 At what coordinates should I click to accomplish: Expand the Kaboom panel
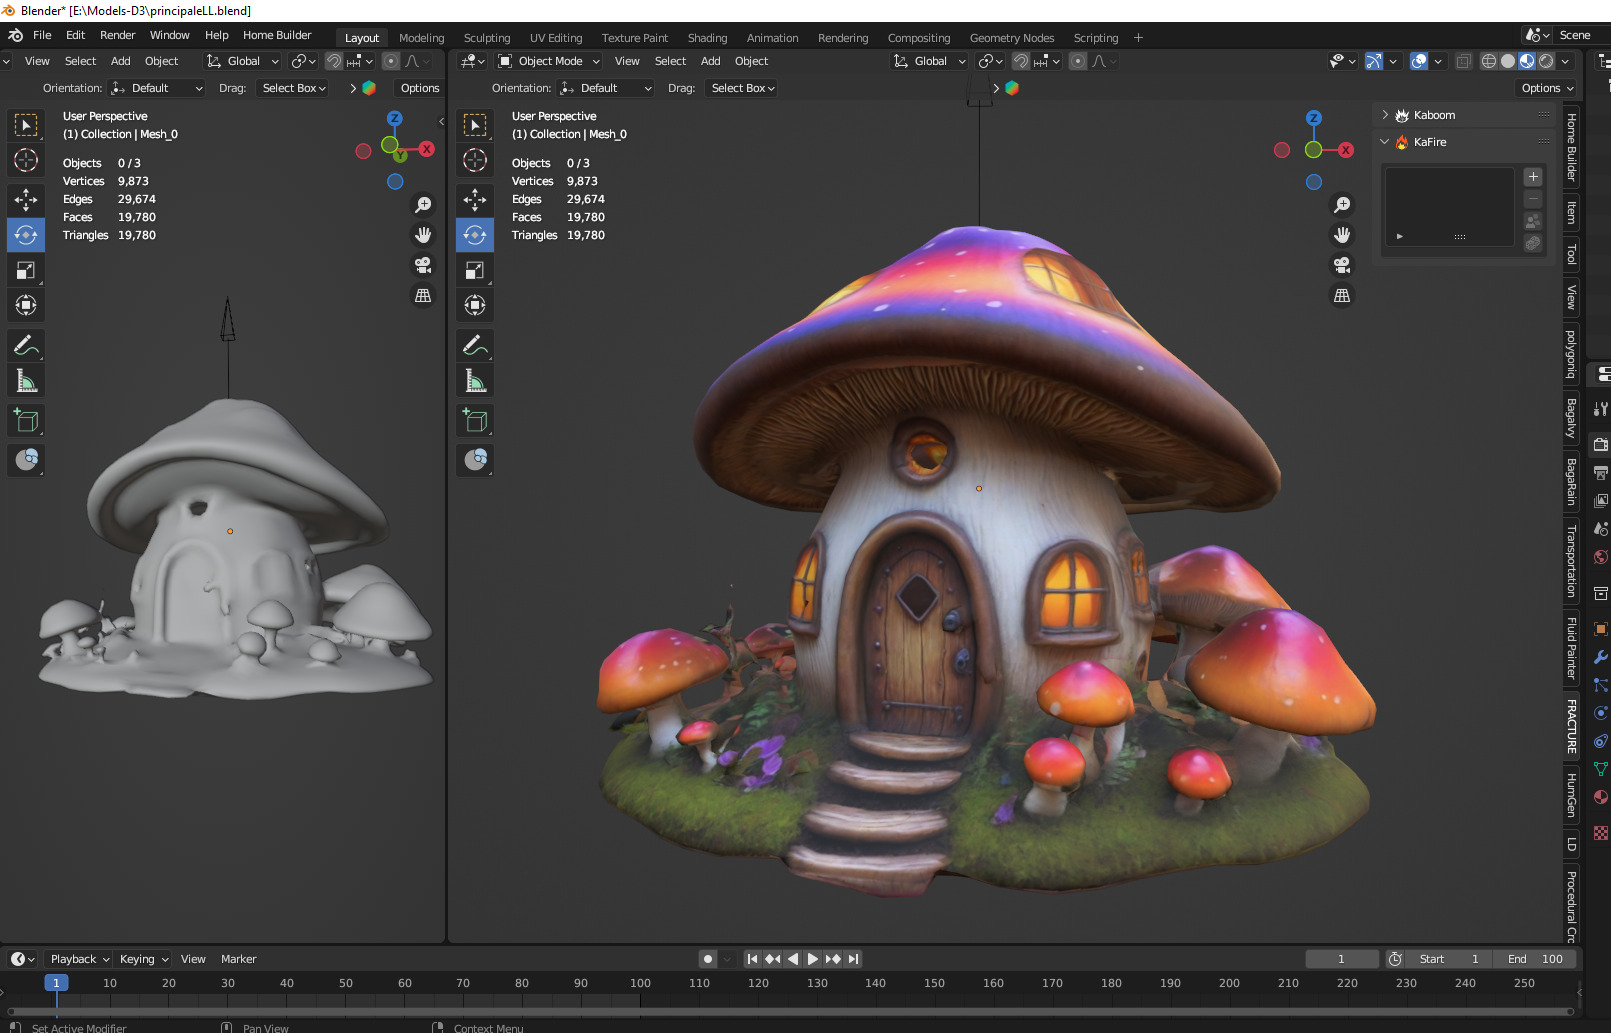pos(1385,115)
